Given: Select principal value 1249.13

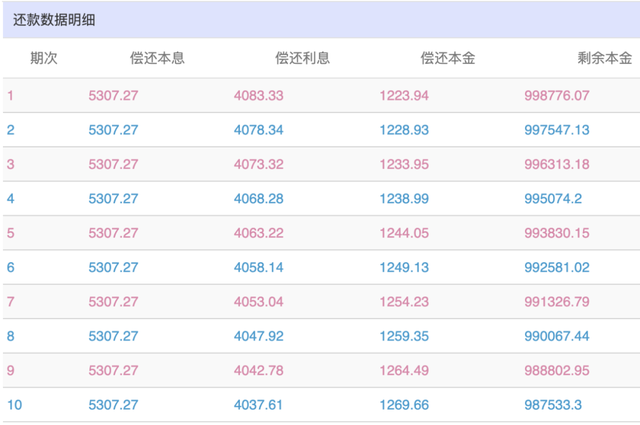Looking at the screenshot, I should tap(404, 267).
